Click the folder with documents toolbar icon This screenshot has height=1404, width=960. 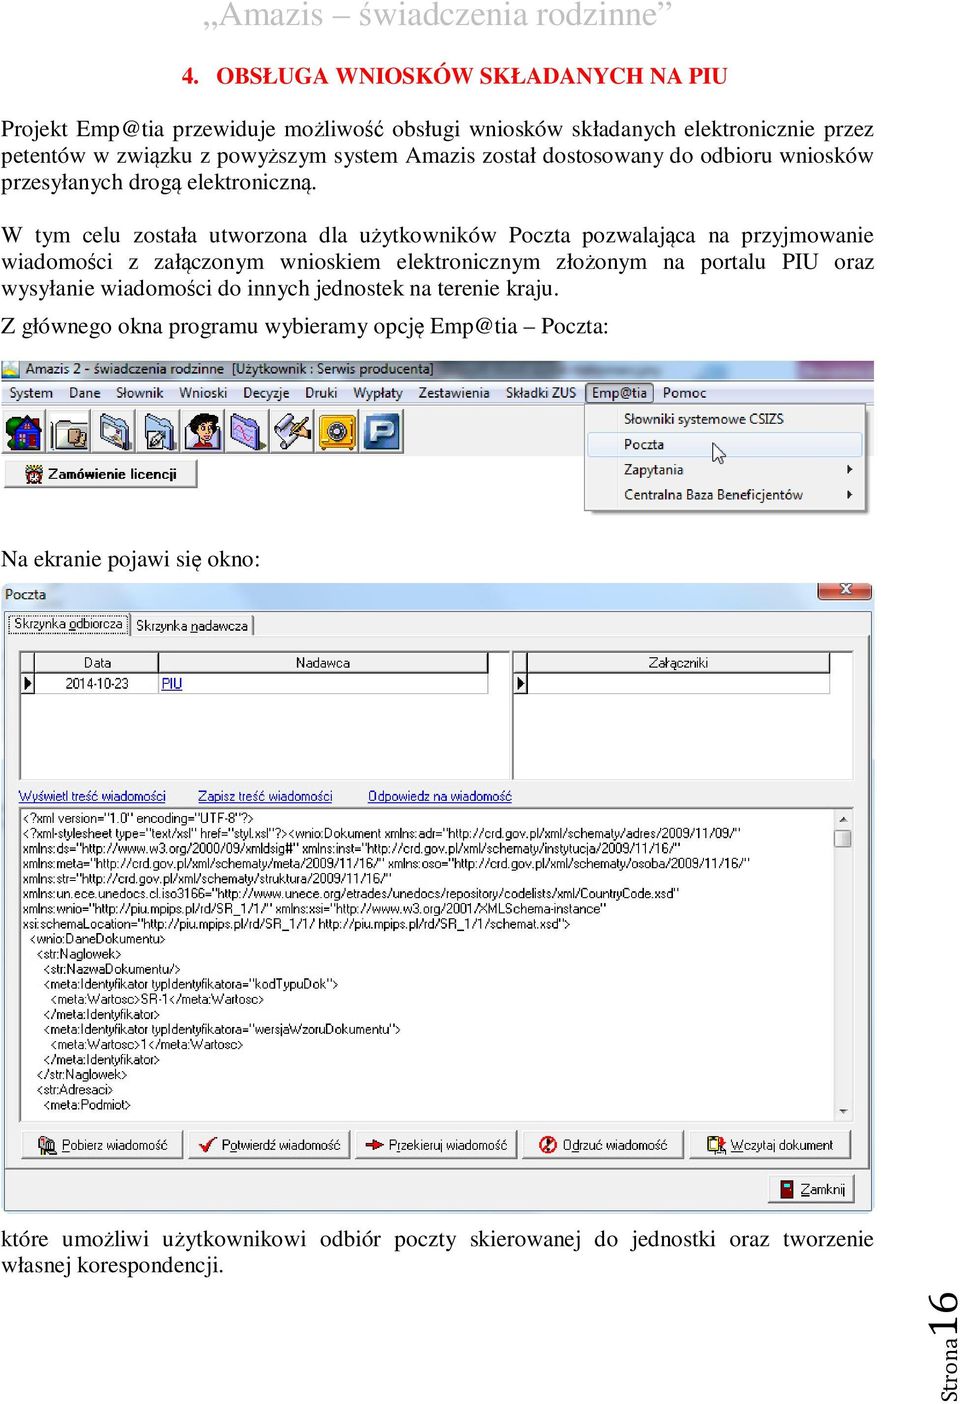70,433
